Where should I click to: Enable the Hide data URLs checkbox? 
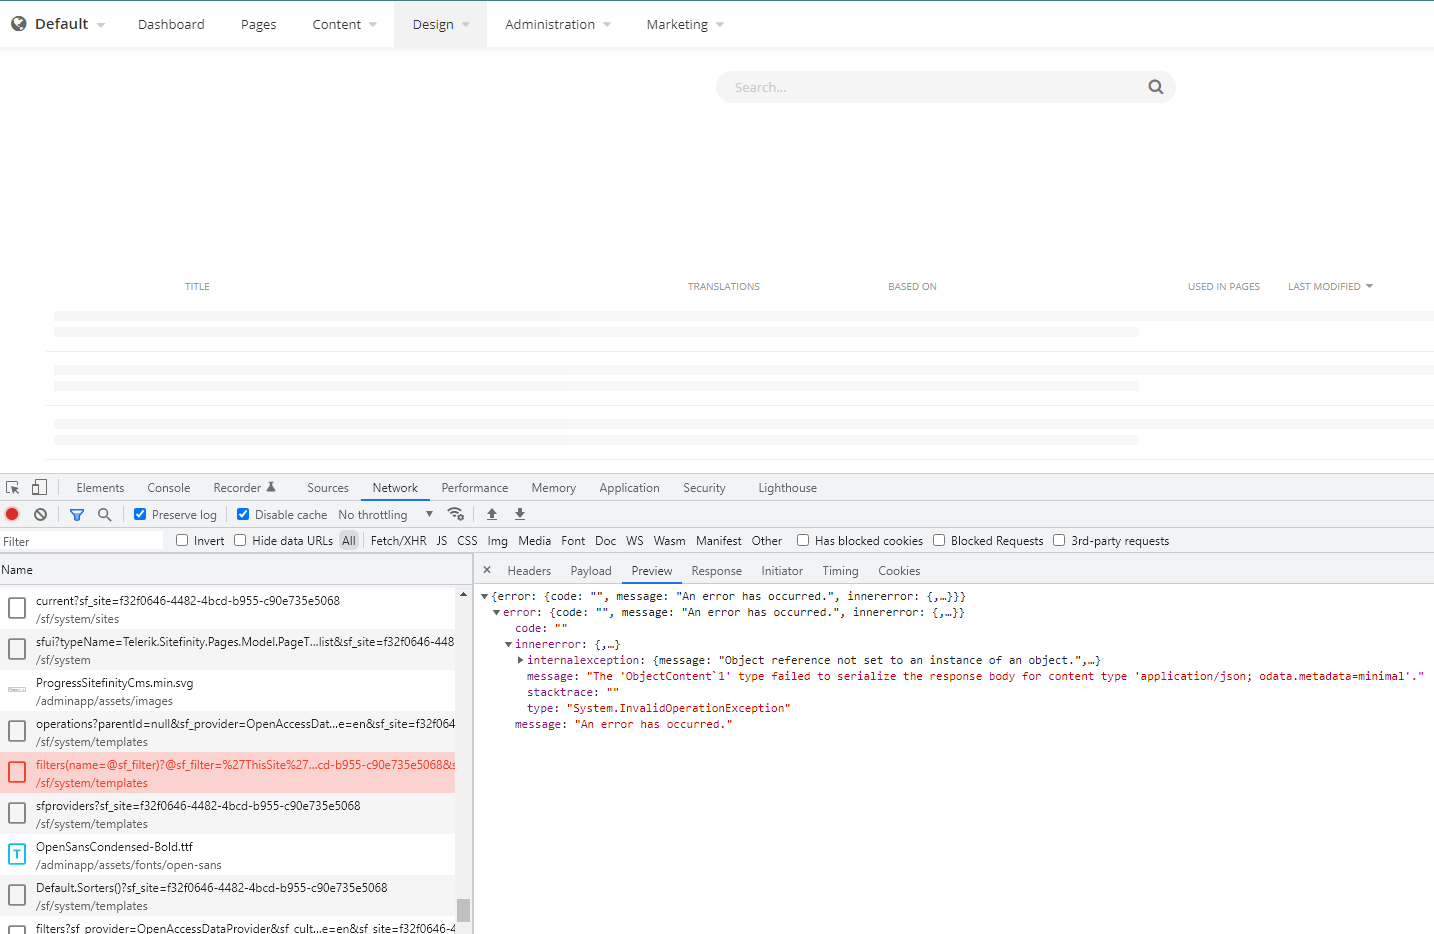(x=240, y=540)
